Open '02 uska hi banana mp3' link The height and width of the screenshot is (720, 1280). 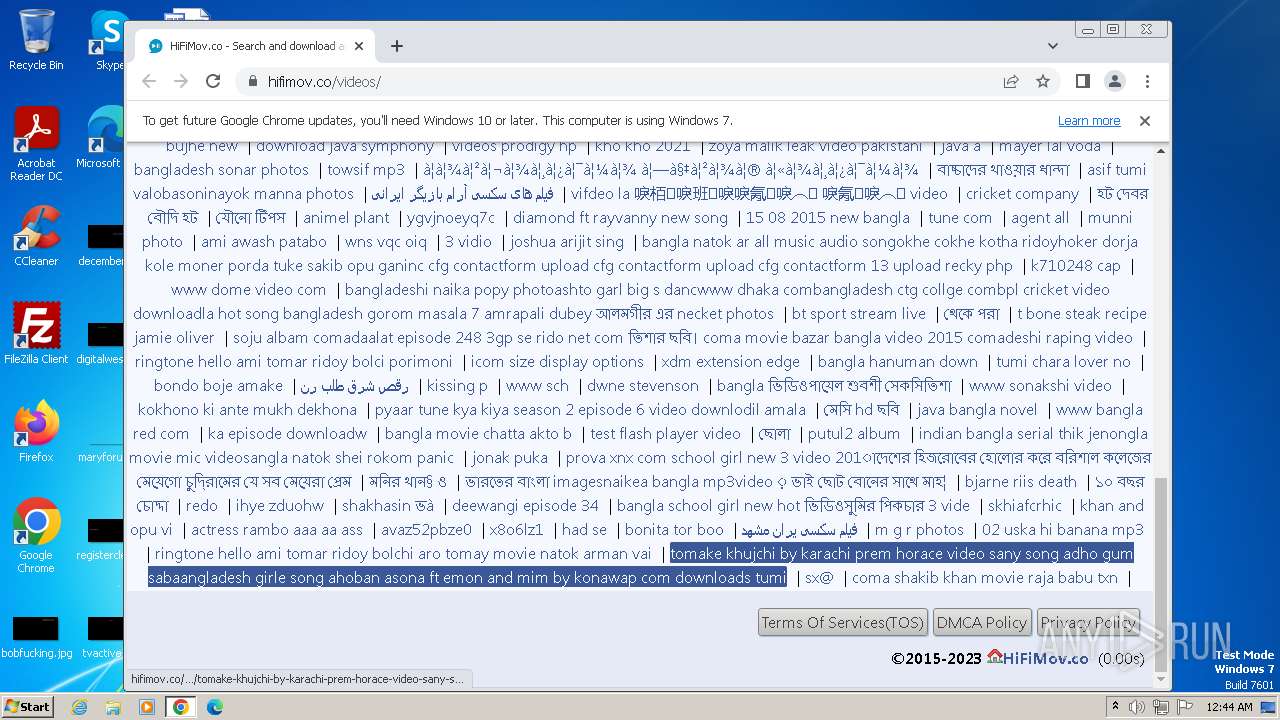point(1063,529)
